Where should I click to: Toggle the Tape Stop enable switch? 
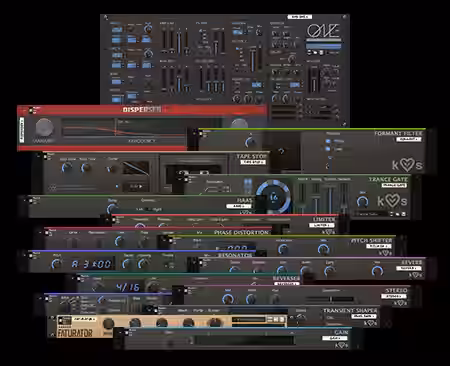pyautogui.click(x=45, y=156)
